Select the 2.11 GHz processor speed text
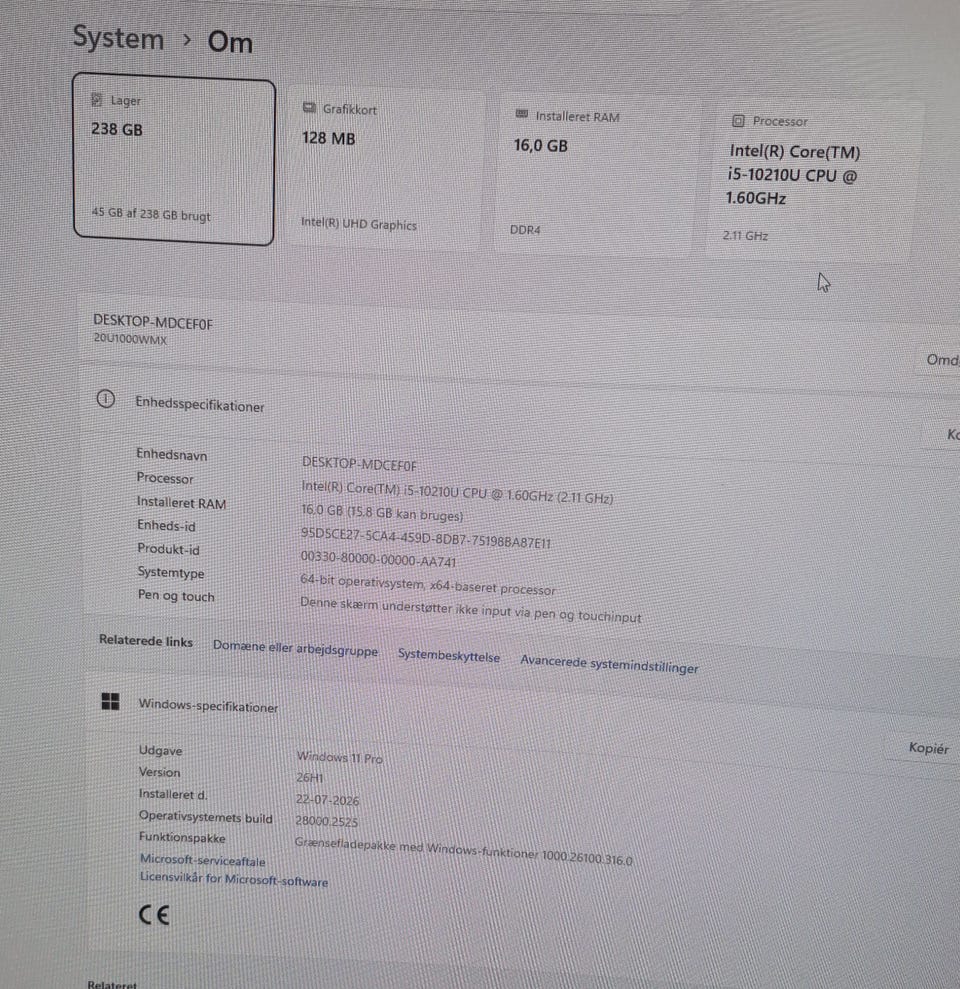The image size is (960, 989). pyautogui.click(x=745, y=235)
